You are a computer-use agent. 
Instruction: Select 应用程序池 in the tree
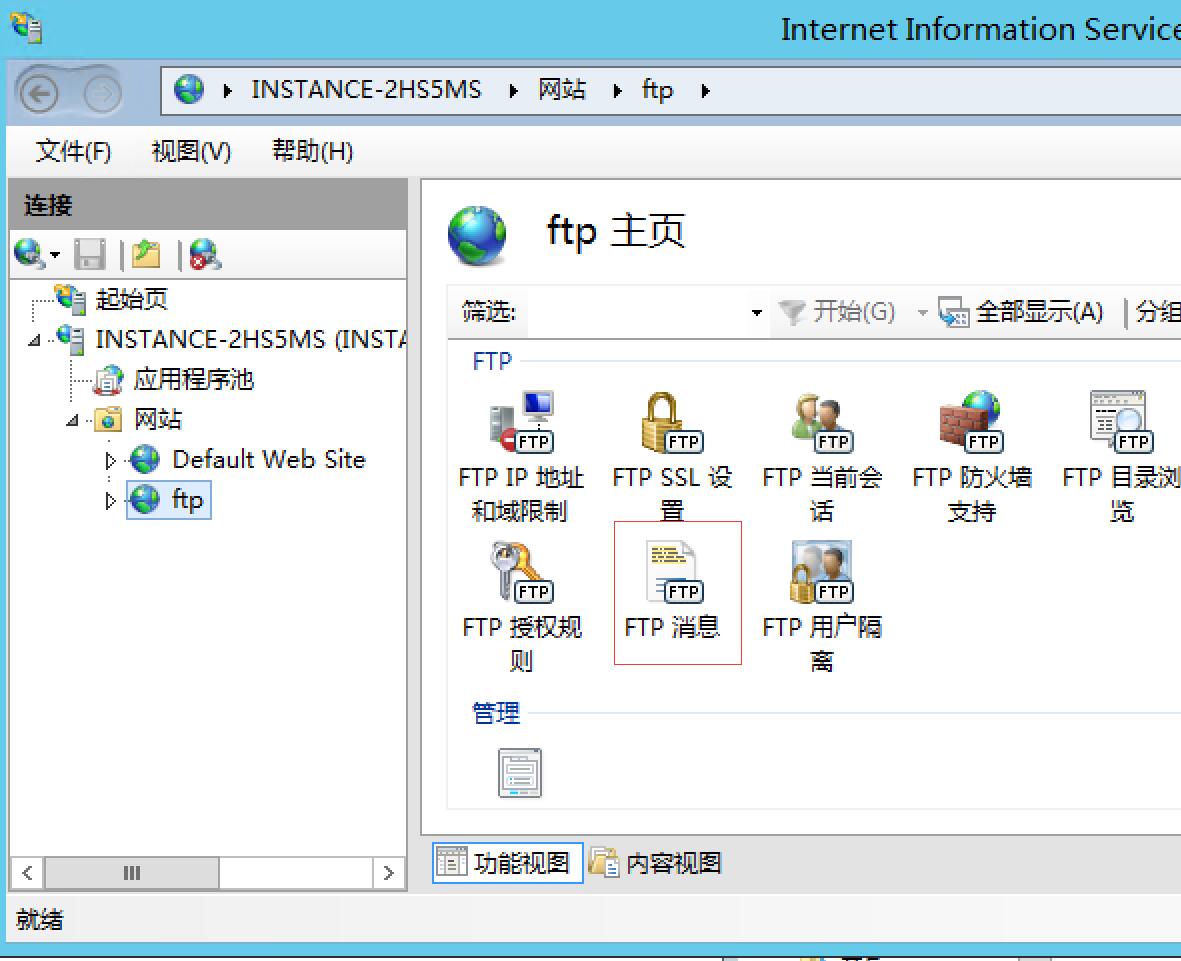pos(194,379)
